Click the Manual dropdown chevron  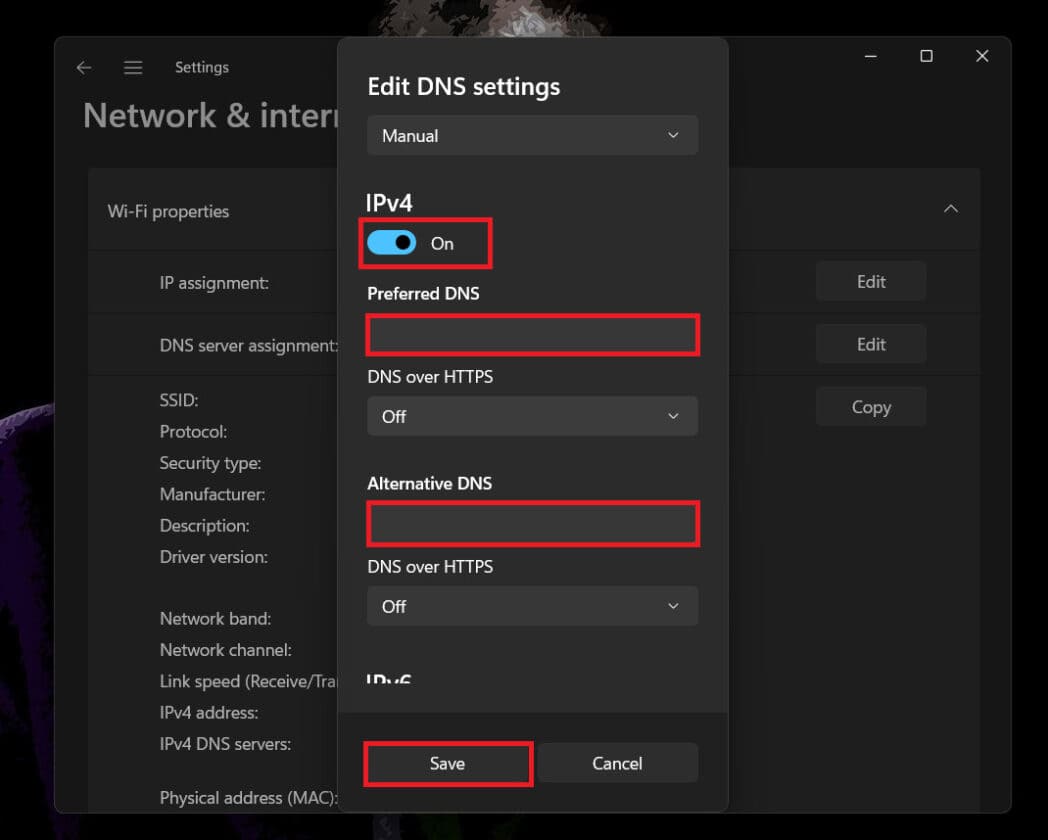pos(674,135)
